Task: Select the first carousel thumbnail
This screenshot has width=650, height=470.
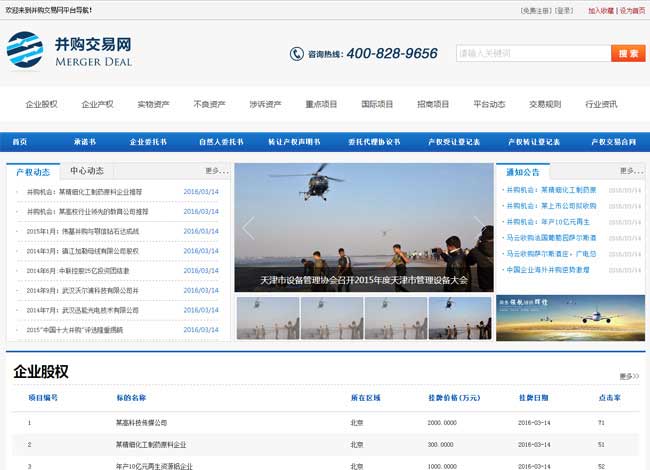Action: (268, 318)
